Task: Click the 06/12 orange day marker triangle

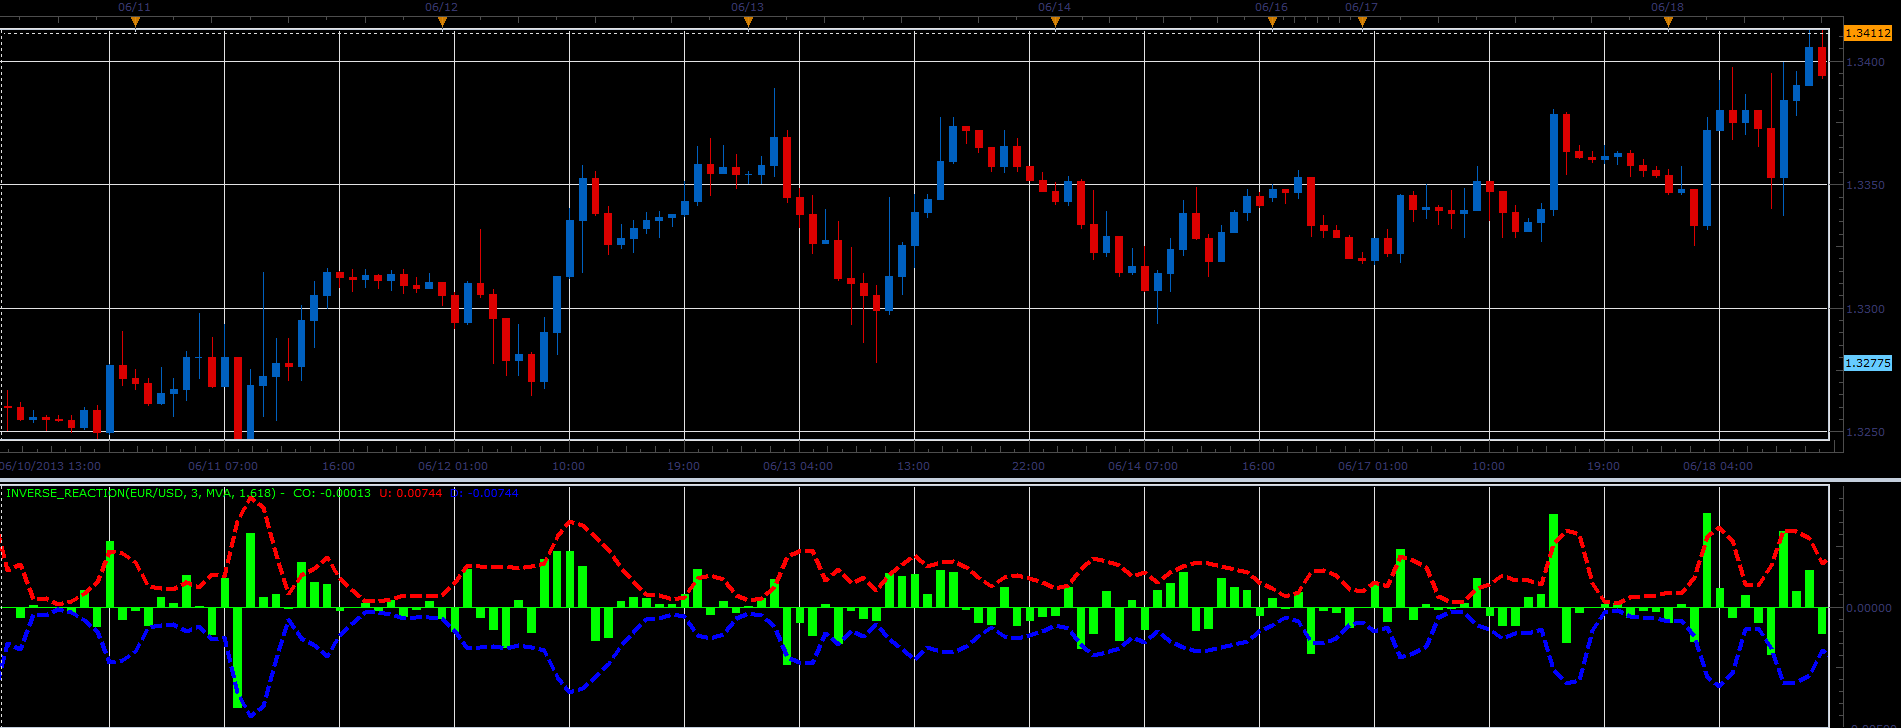Action: click(442, 22)
